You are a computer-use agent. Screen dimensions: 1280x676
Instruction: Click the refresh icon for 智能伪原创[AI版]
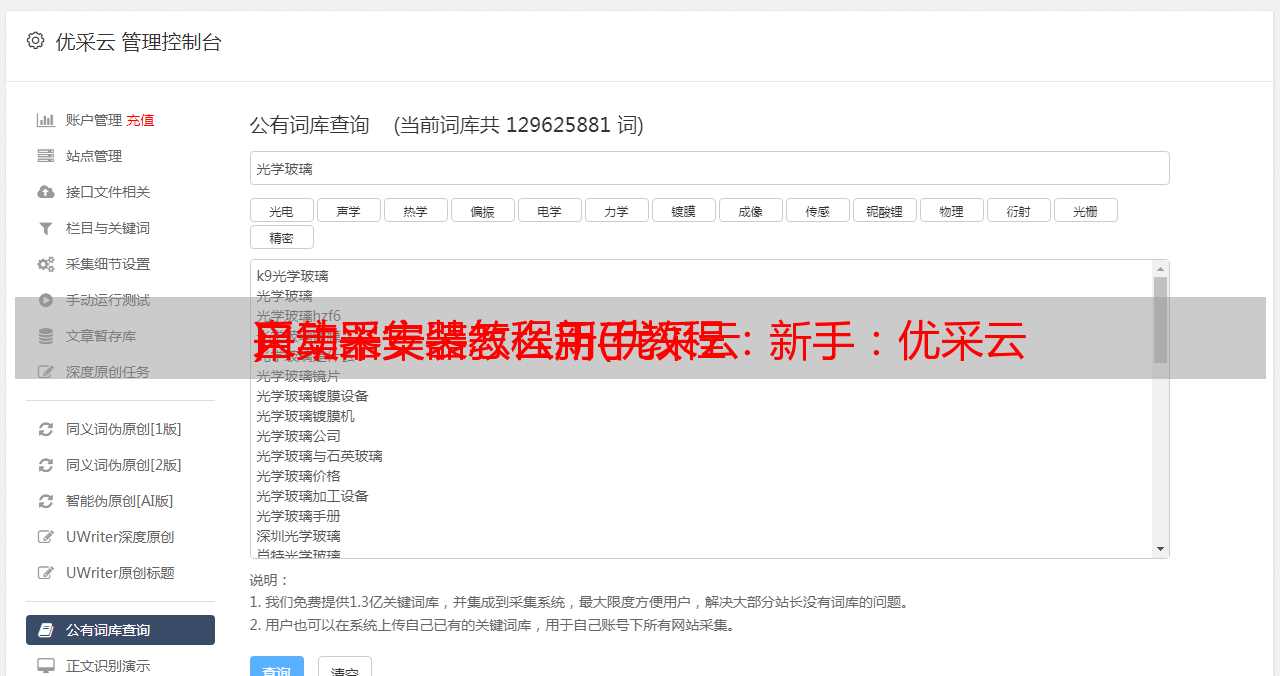pyautogui.click(x=46, y=501)
